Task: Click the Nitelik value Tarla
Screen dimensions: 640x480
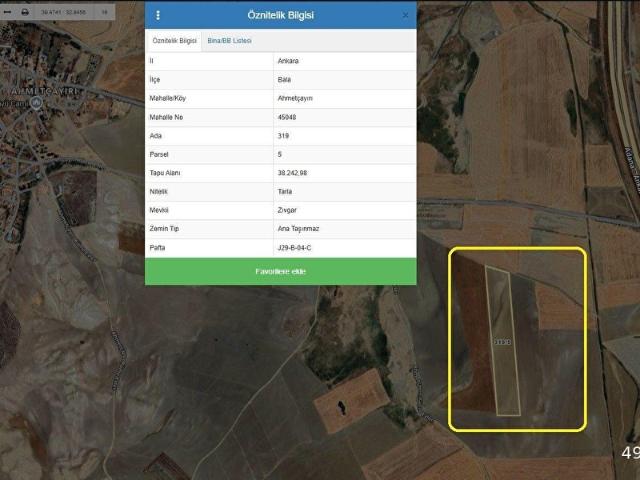Action: pos(286,192)
